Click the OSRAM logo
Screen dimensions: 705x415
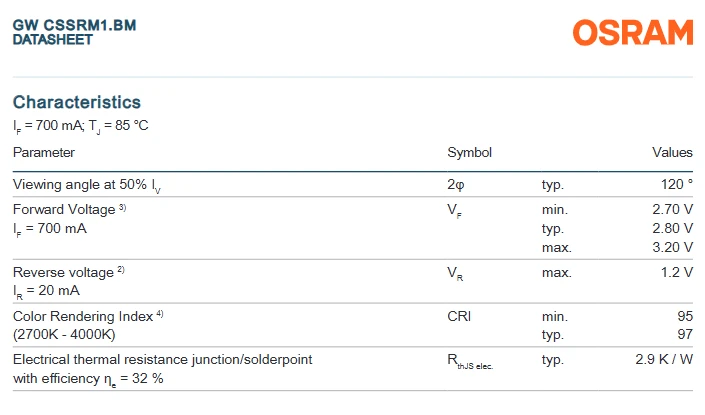[633, 32]
